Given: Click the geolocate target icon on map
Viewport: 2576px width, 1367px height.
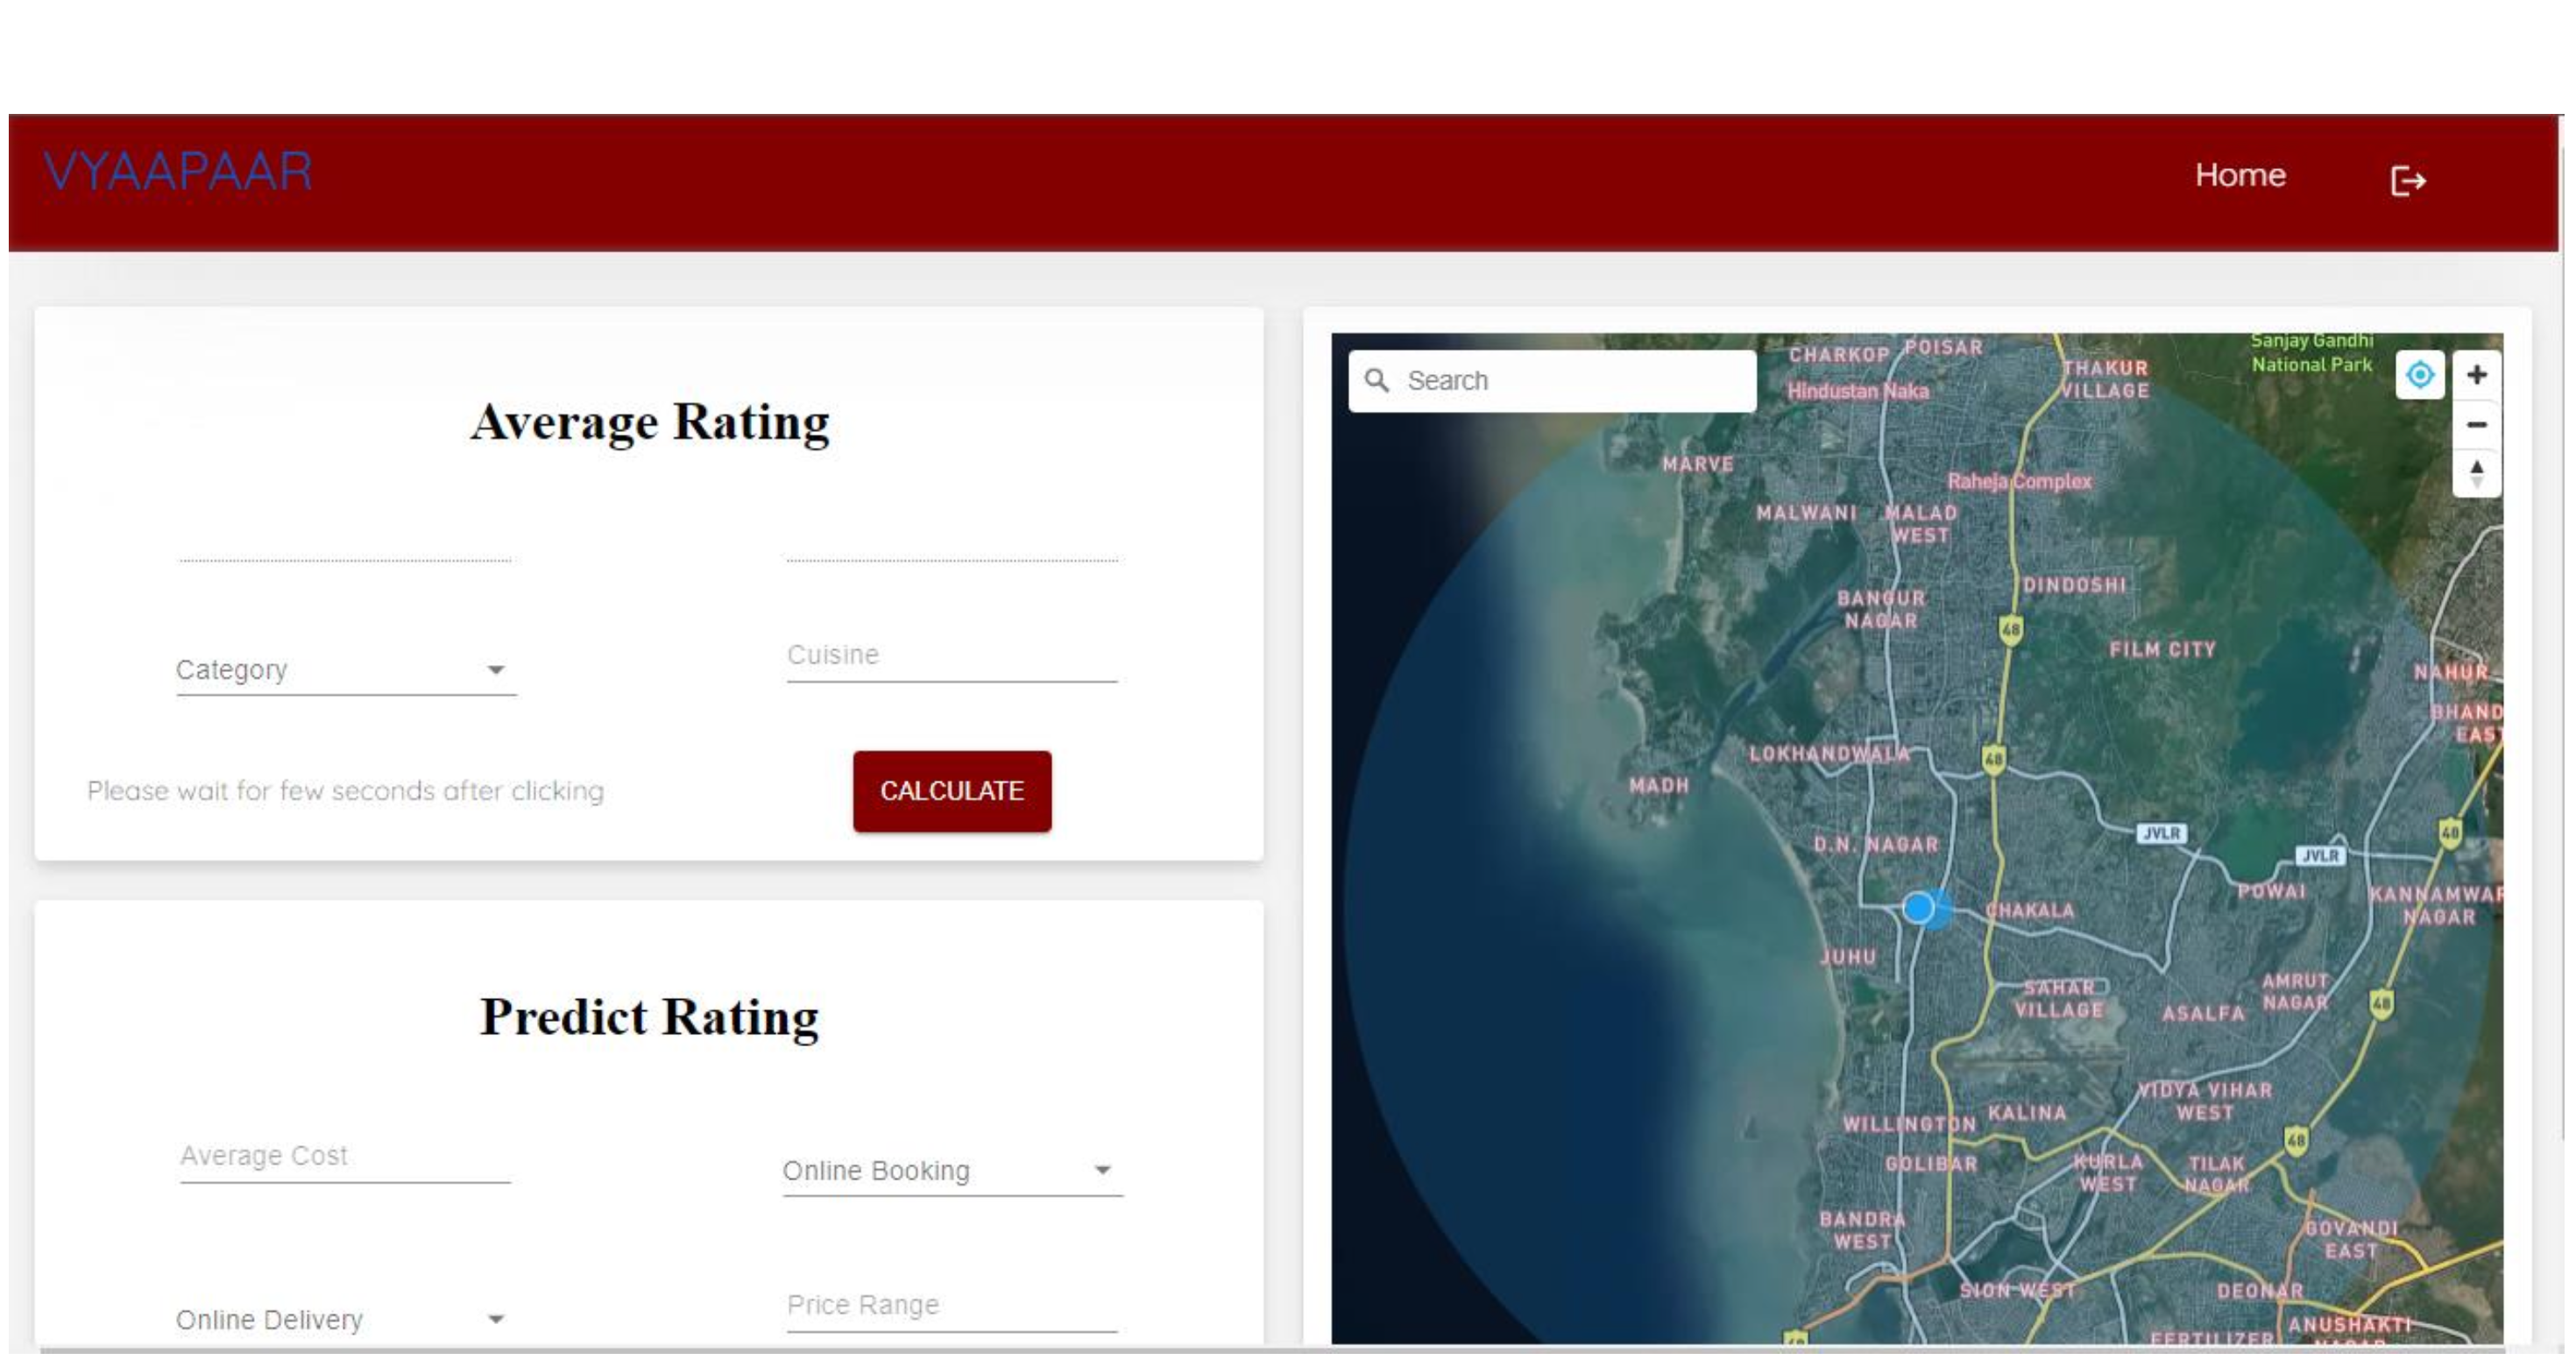Looking at the screenshot, I should pos(2419,375).
